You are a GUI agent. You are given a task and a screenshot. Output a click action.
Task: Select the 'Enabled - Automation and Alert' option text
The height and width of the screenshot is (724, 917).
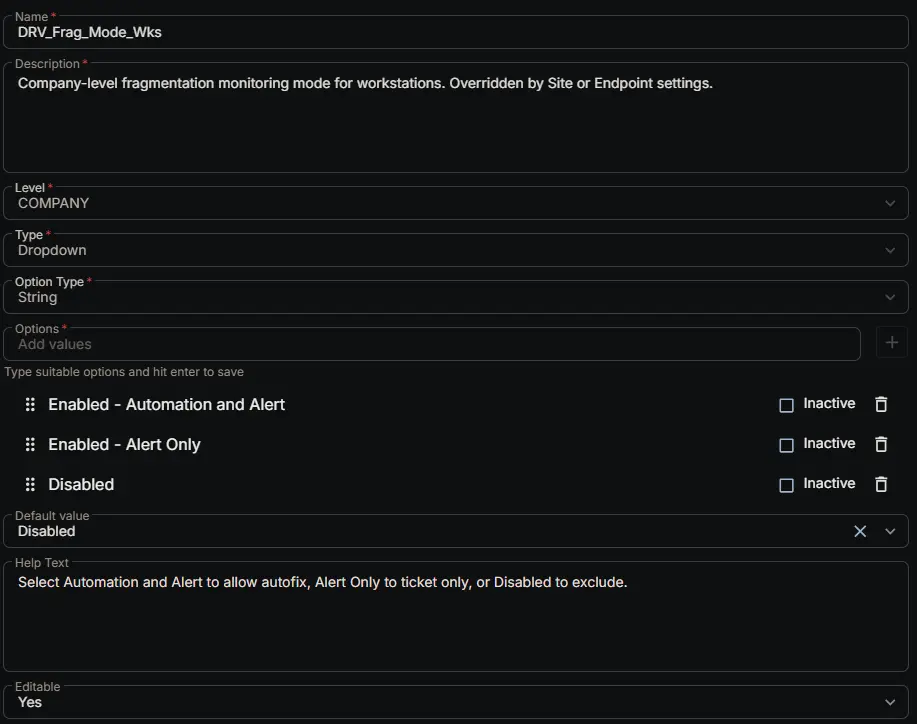[167, 405]
